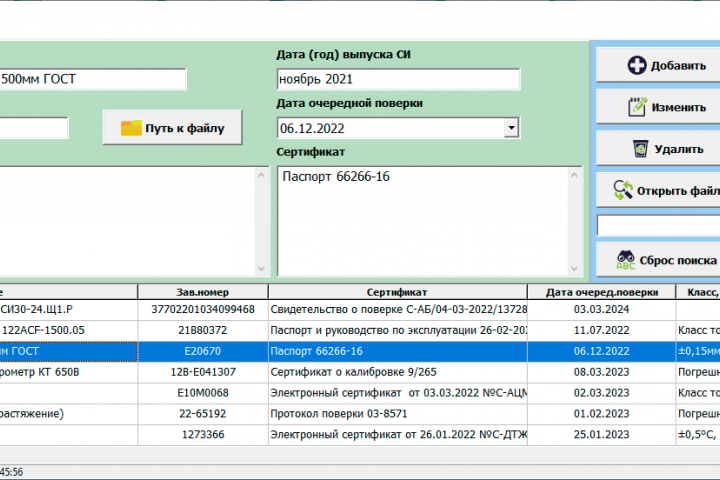
Task: Click the yellow folder icon on Путь к файлу
Action: point(131,128)
